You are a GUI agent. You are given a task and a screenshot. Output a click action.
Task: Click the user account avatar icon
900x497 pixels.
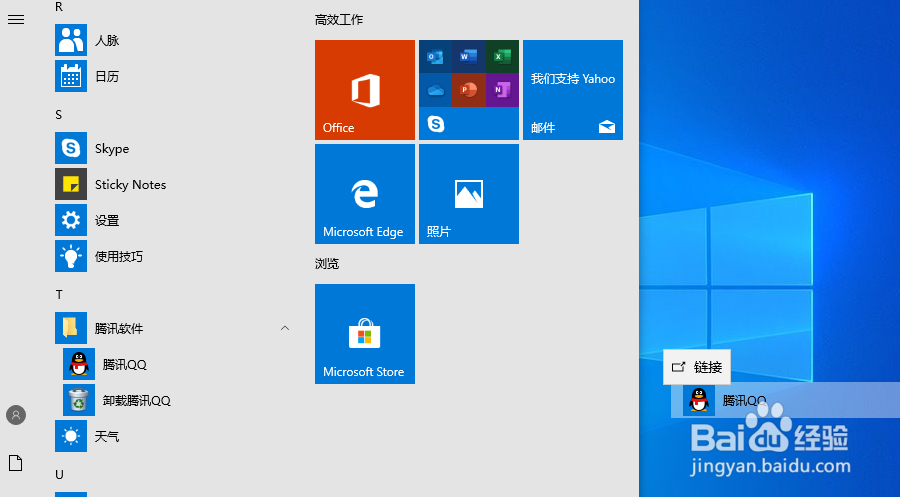16,415
